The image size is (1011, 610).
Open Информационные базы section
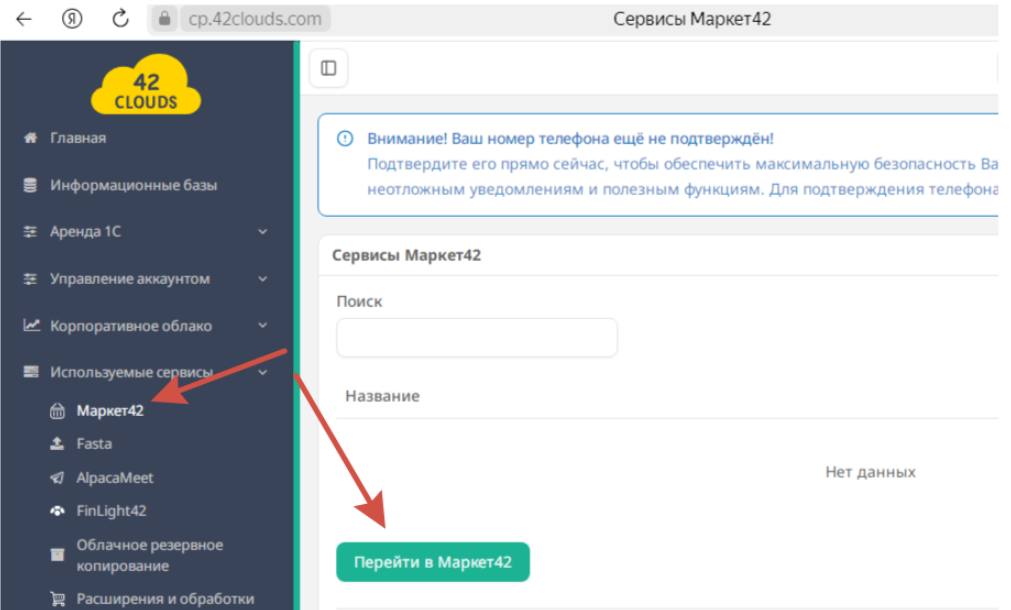click(133, 185)
